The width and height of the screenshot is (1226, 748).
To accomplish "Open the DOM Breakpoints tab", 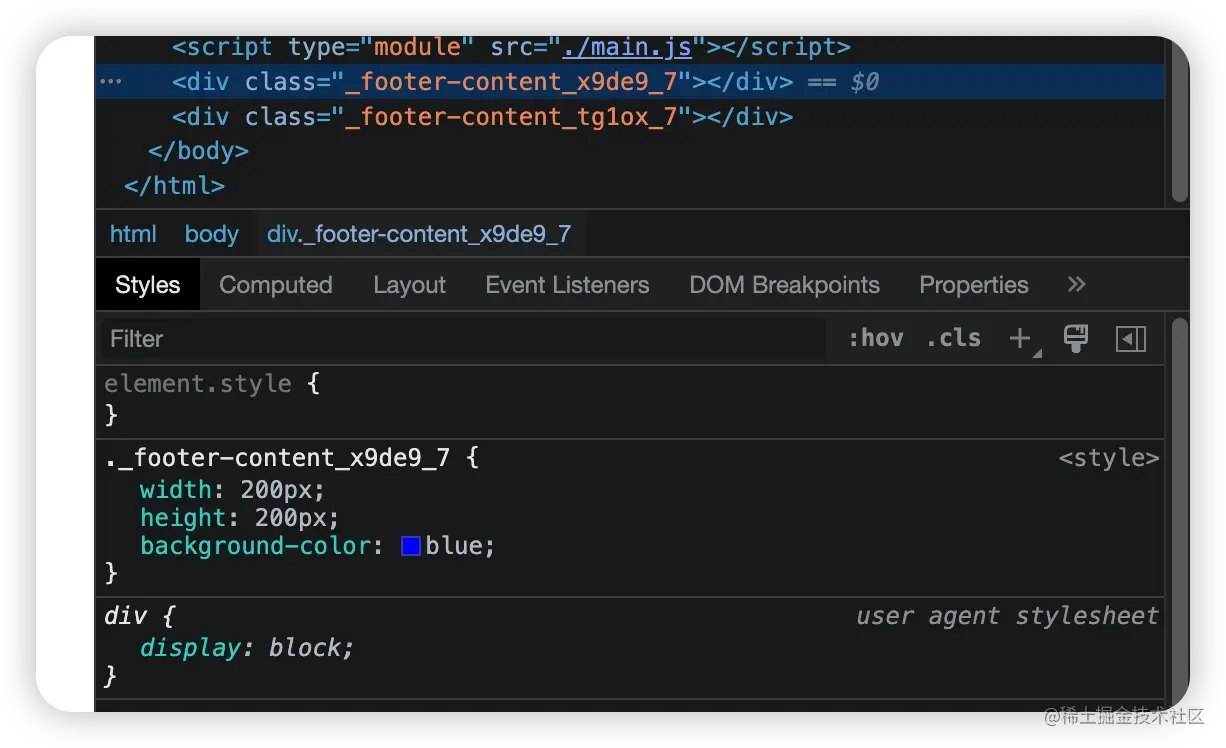I will pos(785,285).
